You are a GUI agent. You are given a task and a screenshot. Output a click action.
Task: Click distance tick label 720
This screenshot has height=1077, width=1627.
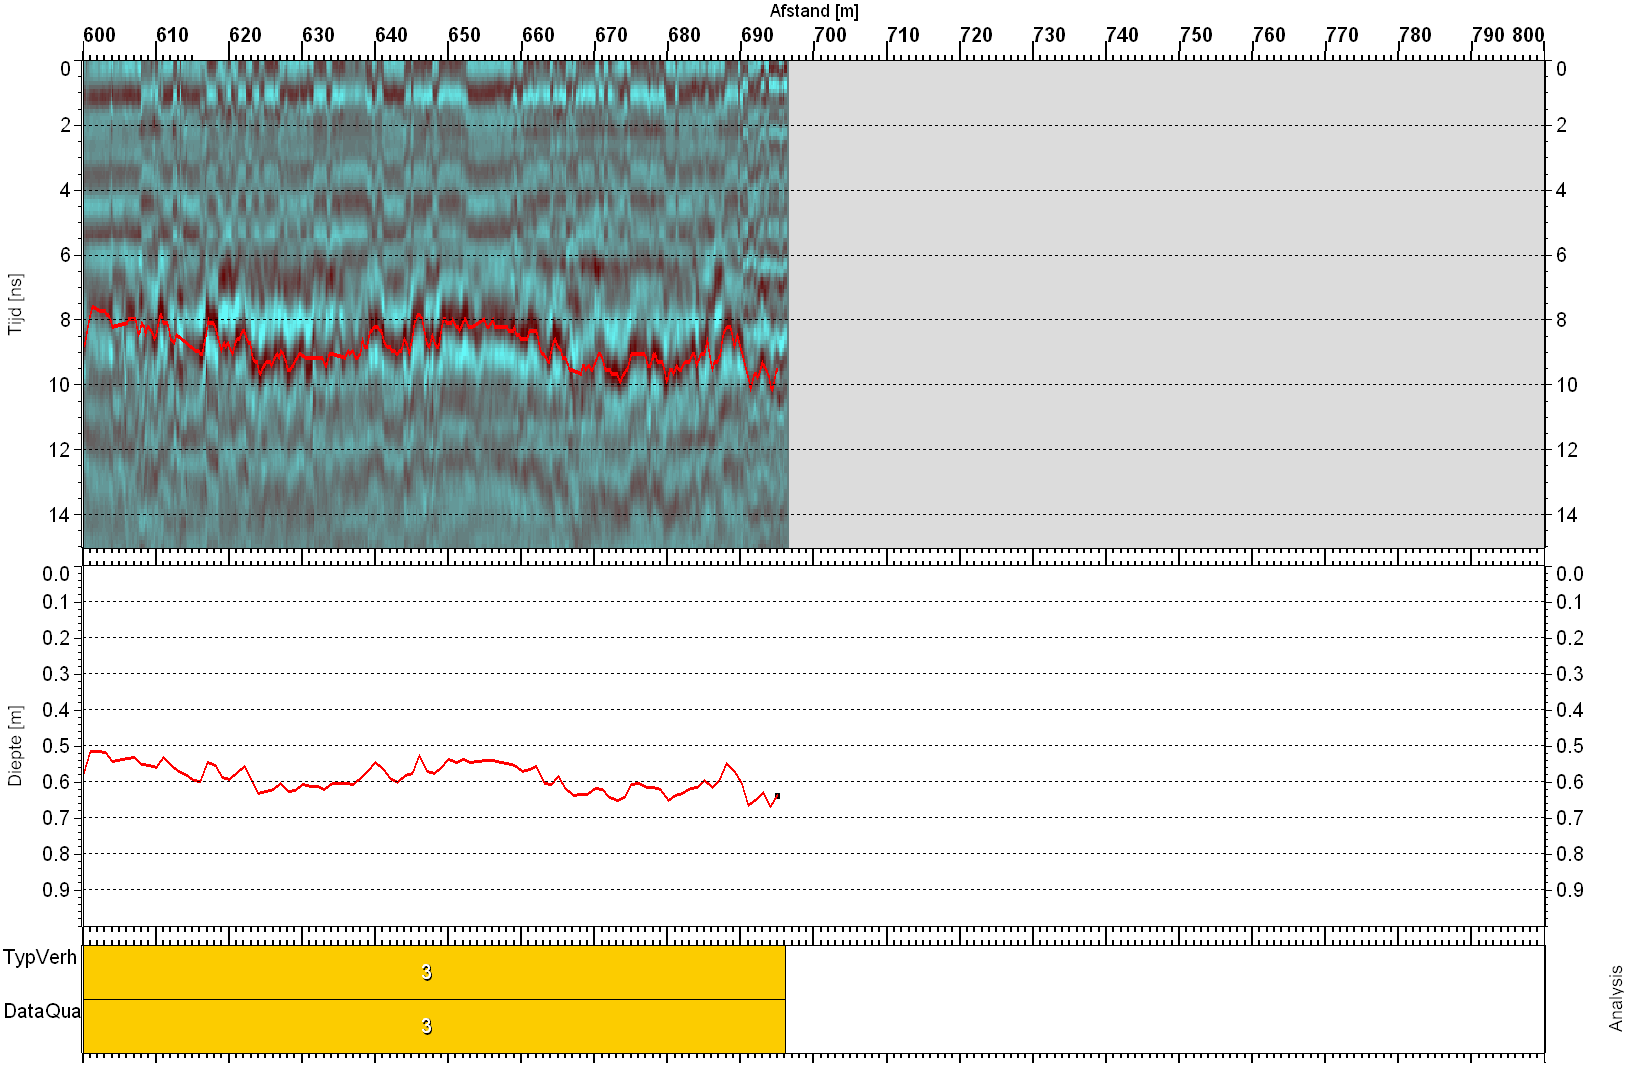coord(976,35)
